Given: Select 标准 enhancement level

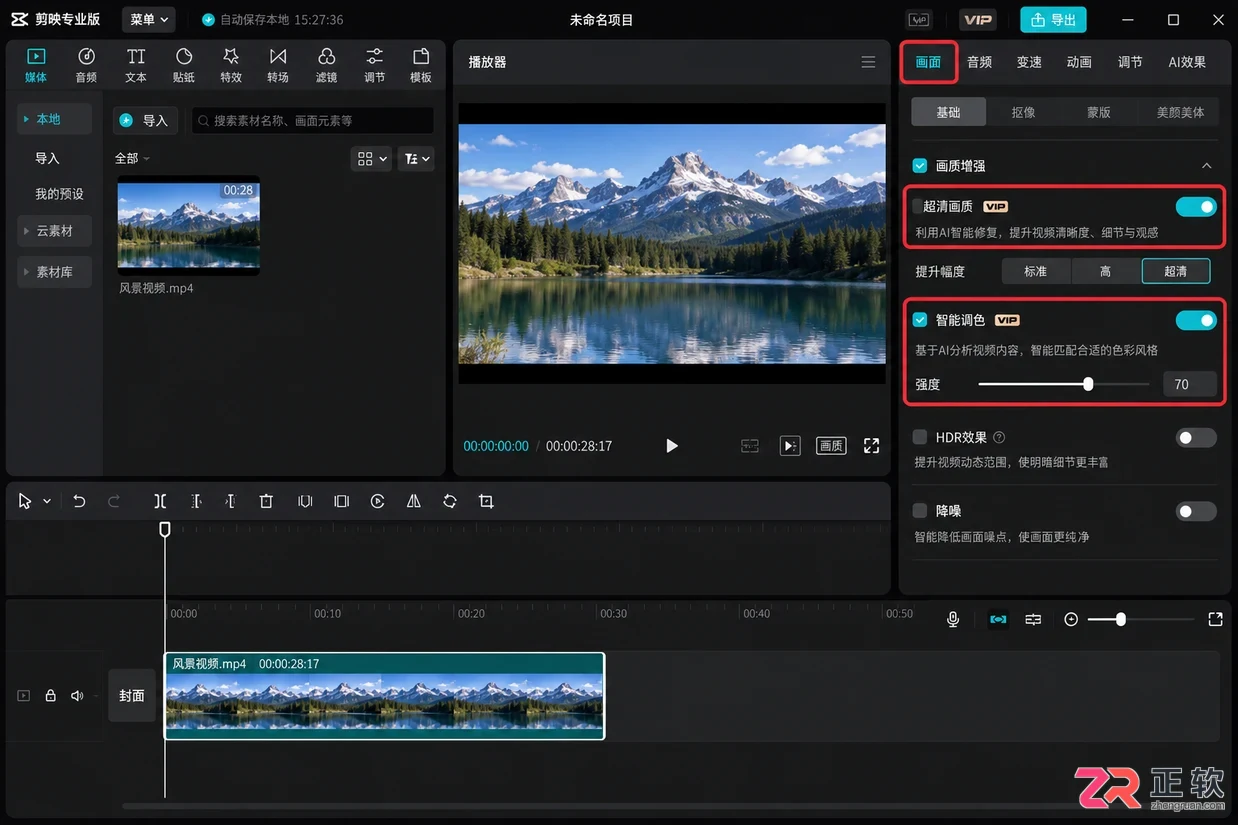Looking at the screenshot, I should pyautogui.click(x=1035, y=271).
